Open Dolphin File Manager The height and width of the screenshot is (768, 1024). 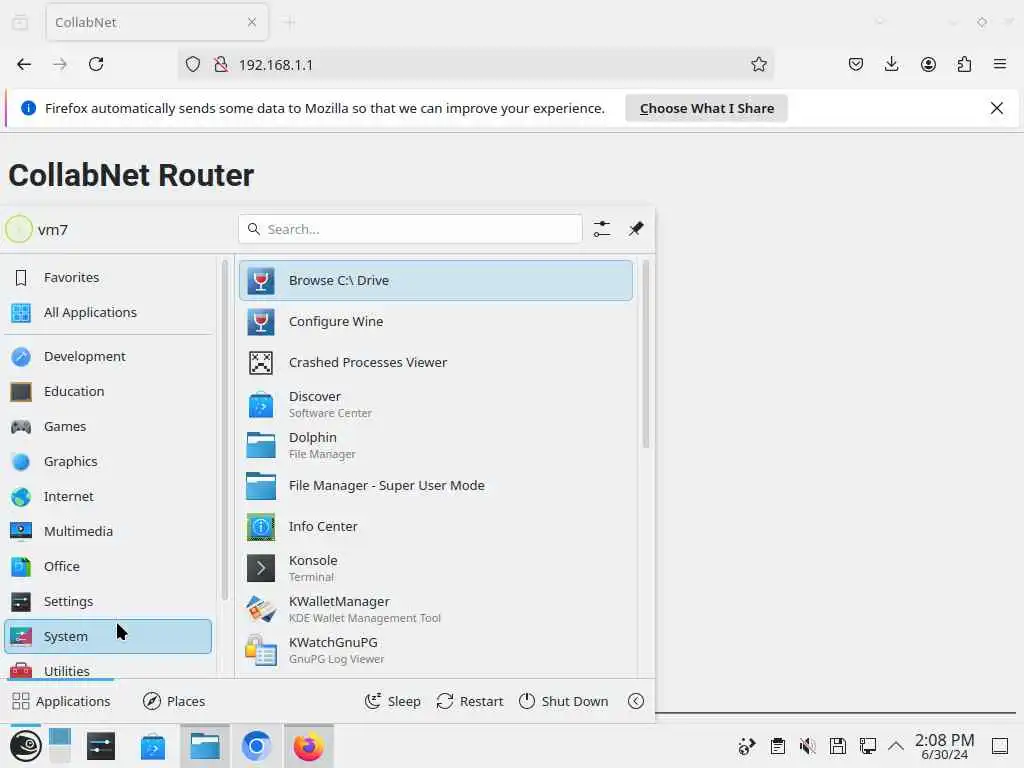tap(436, 445)
